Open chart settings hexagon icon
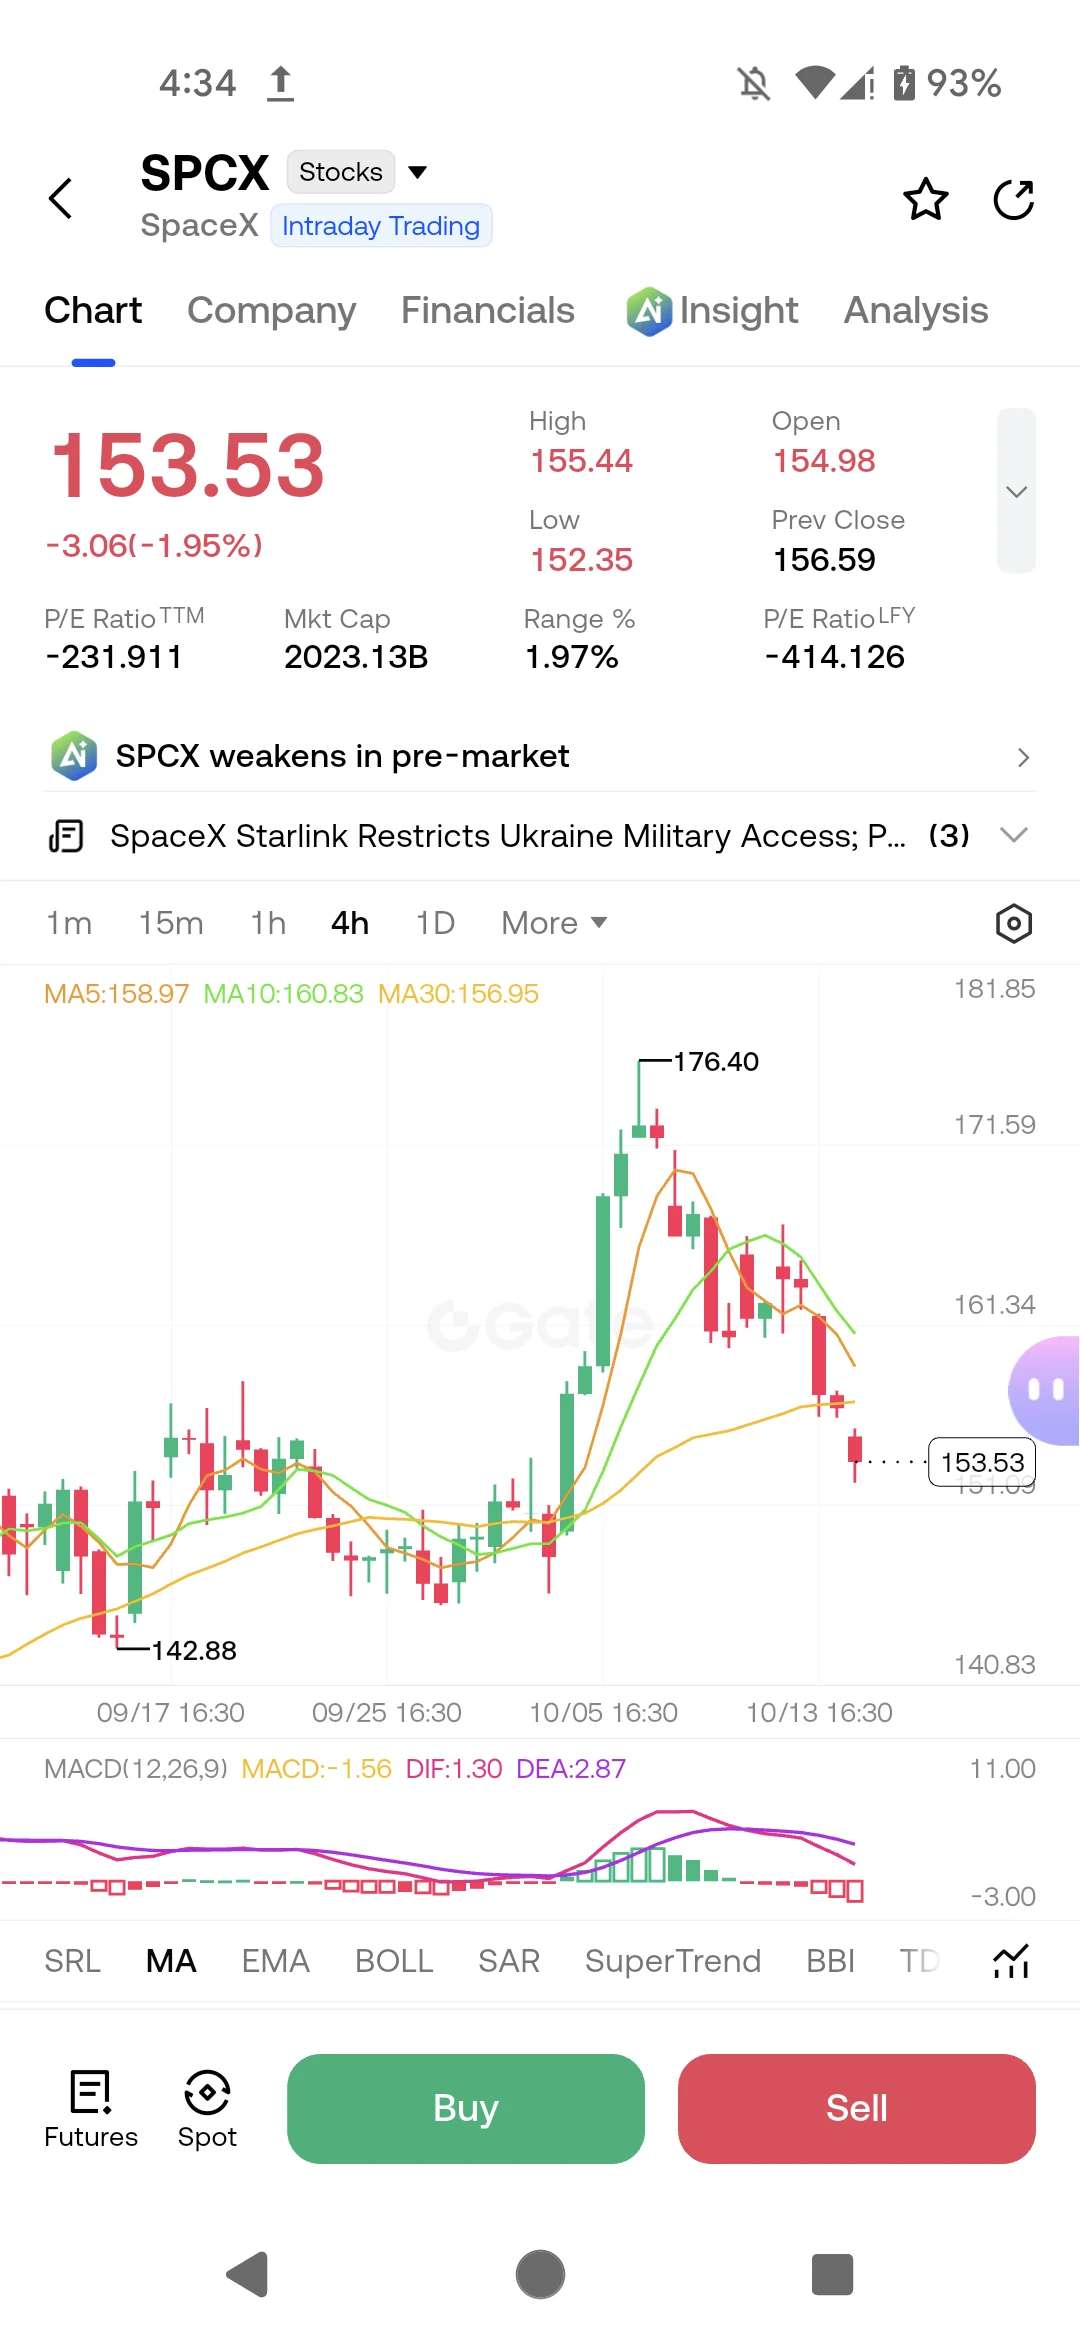Image resolution: width=1080 pixels, height=2340 pixels. click(1013, 923)
